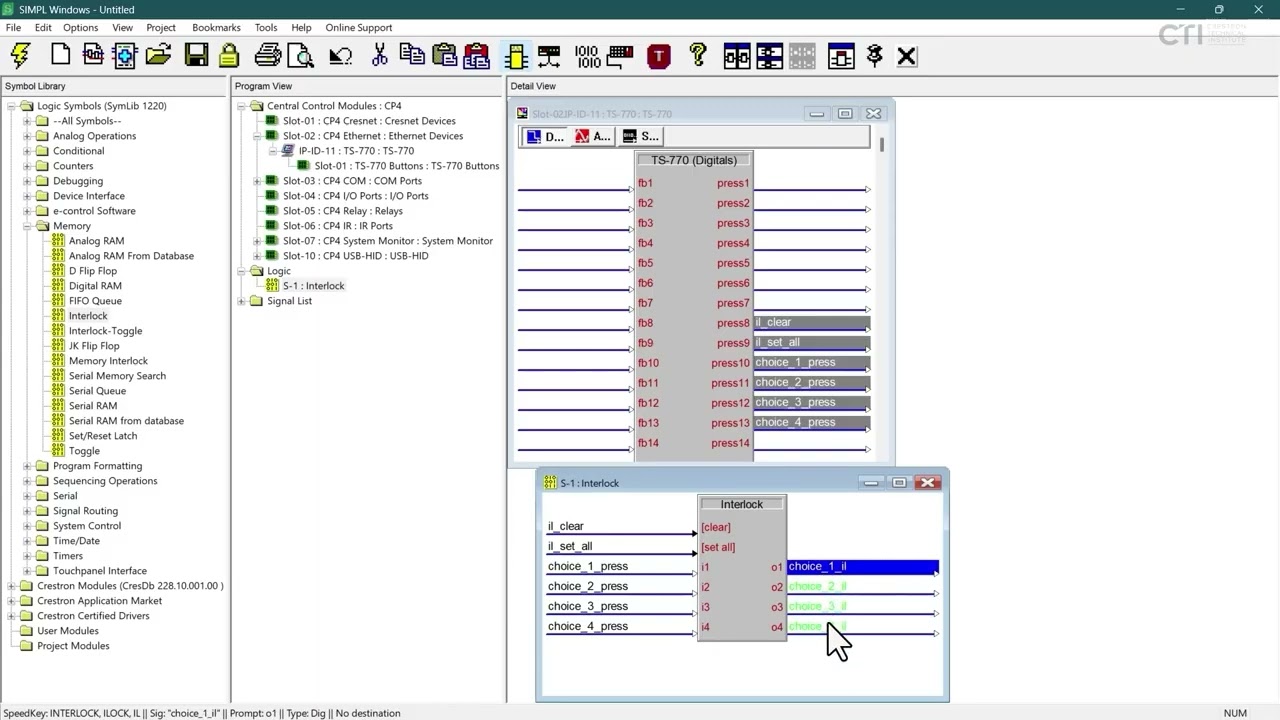Click the tile windows toolbar icon
1280x720 pixels.
coord(769,56)
